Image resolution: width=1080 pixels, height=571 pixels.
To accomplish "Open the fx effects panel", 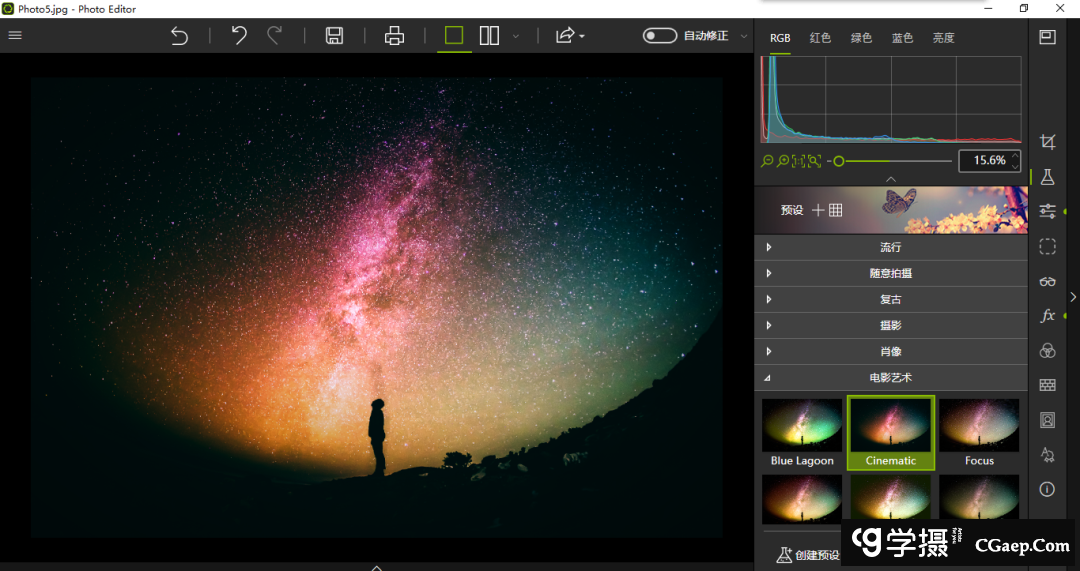I will coord(1047,316).
